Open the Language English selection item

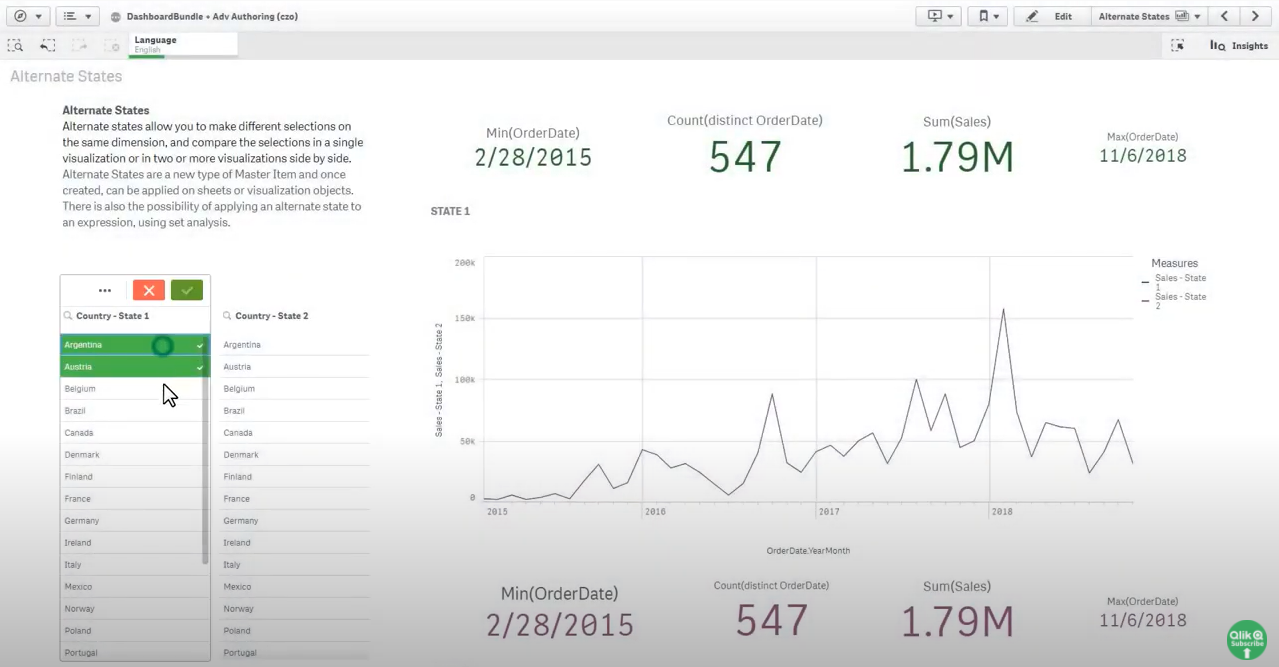(x=183, y=44)
